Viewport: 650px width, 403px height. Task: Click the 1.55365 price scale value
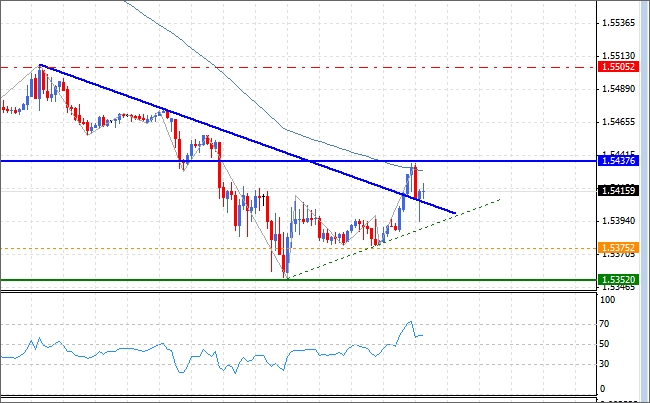pyautogui.click(x=618, y=23)
